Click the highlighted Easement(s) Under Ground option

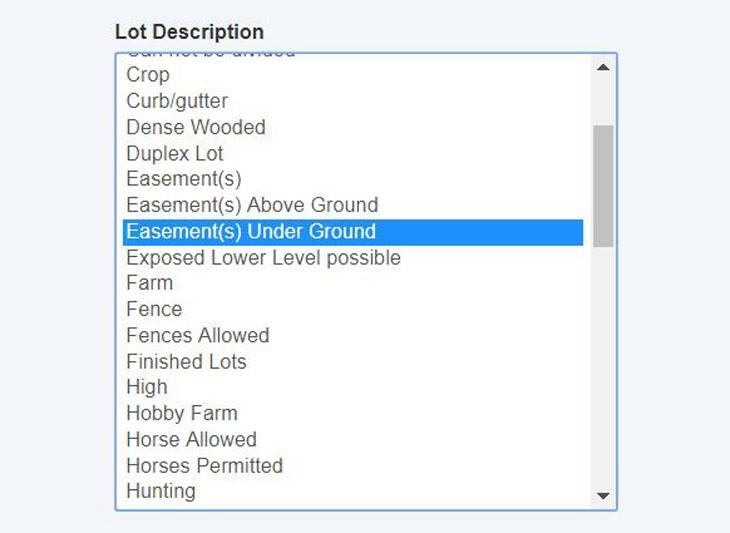point(251,232)
